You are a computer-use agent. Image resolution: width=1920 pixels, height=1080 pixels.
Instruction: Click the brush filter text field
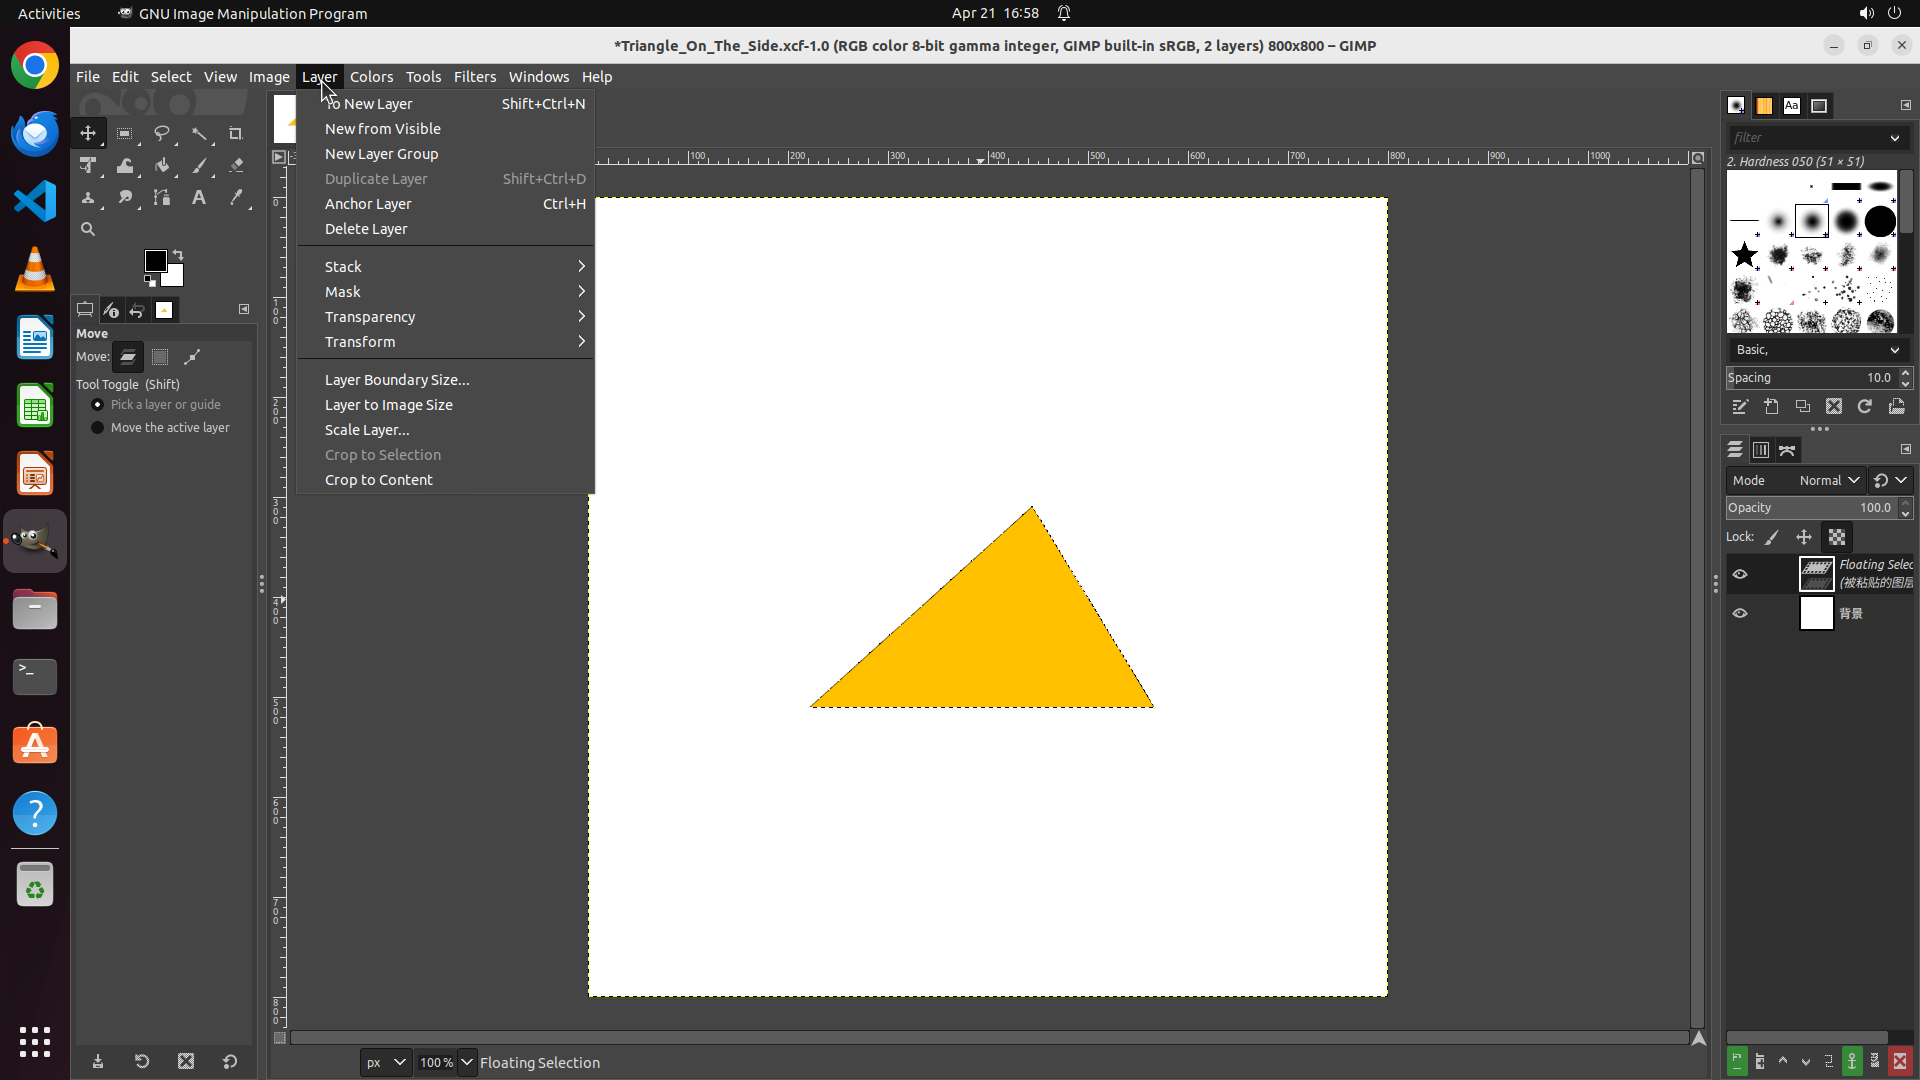(x=1805, y=138)
